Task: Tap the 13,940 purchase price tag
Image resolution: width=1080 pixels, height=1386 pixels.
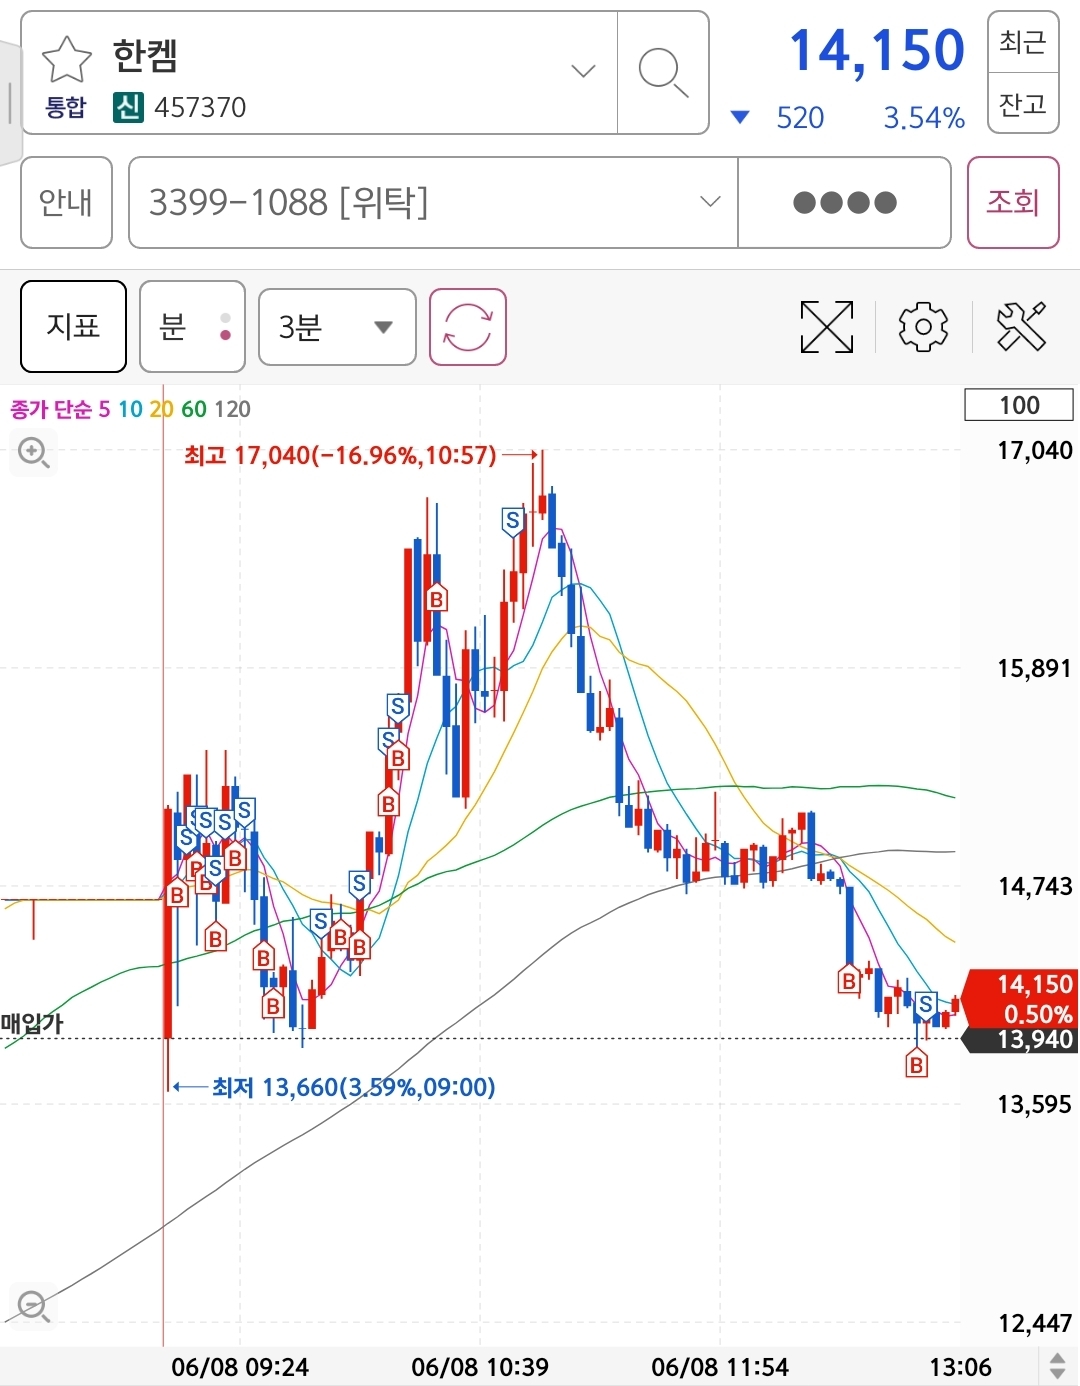Action: pos(1021,1040)
